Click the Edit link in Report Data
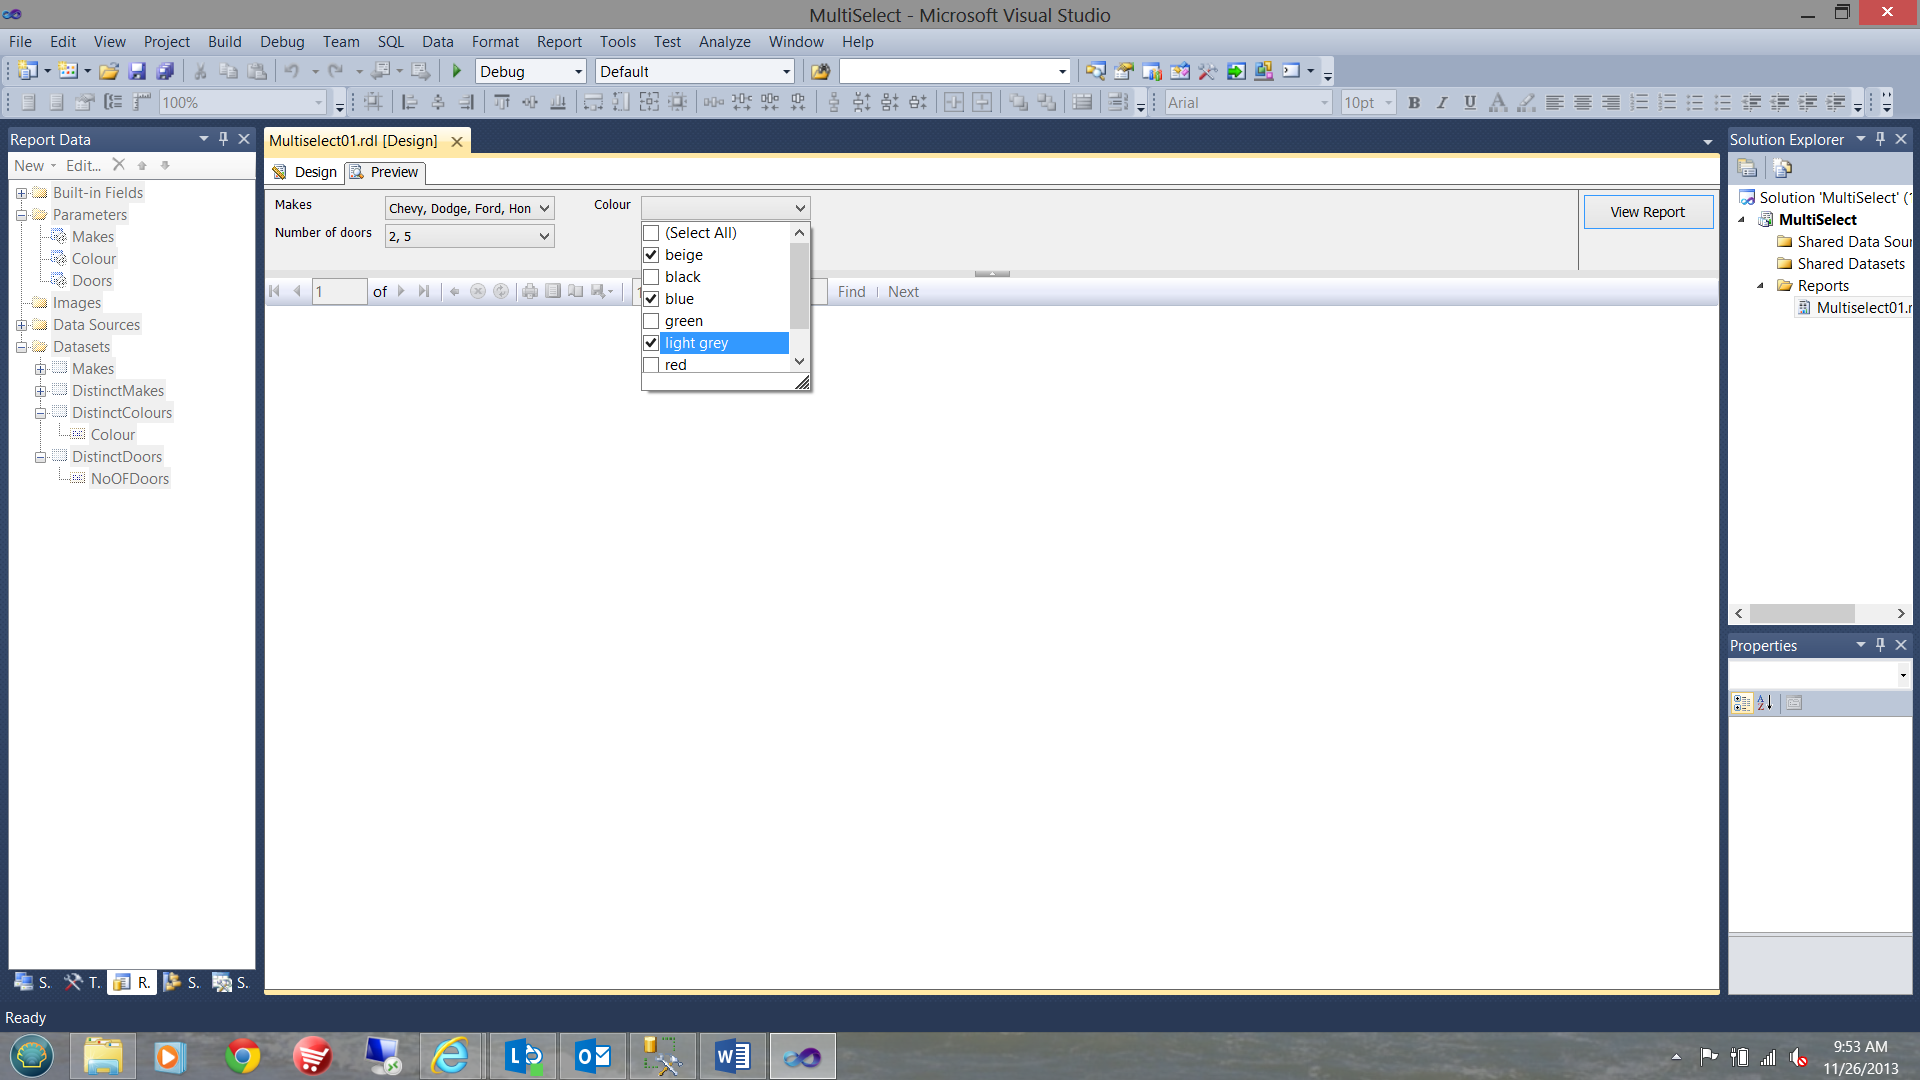This screenshot has height=1080, width=1920. click(83, 165)
